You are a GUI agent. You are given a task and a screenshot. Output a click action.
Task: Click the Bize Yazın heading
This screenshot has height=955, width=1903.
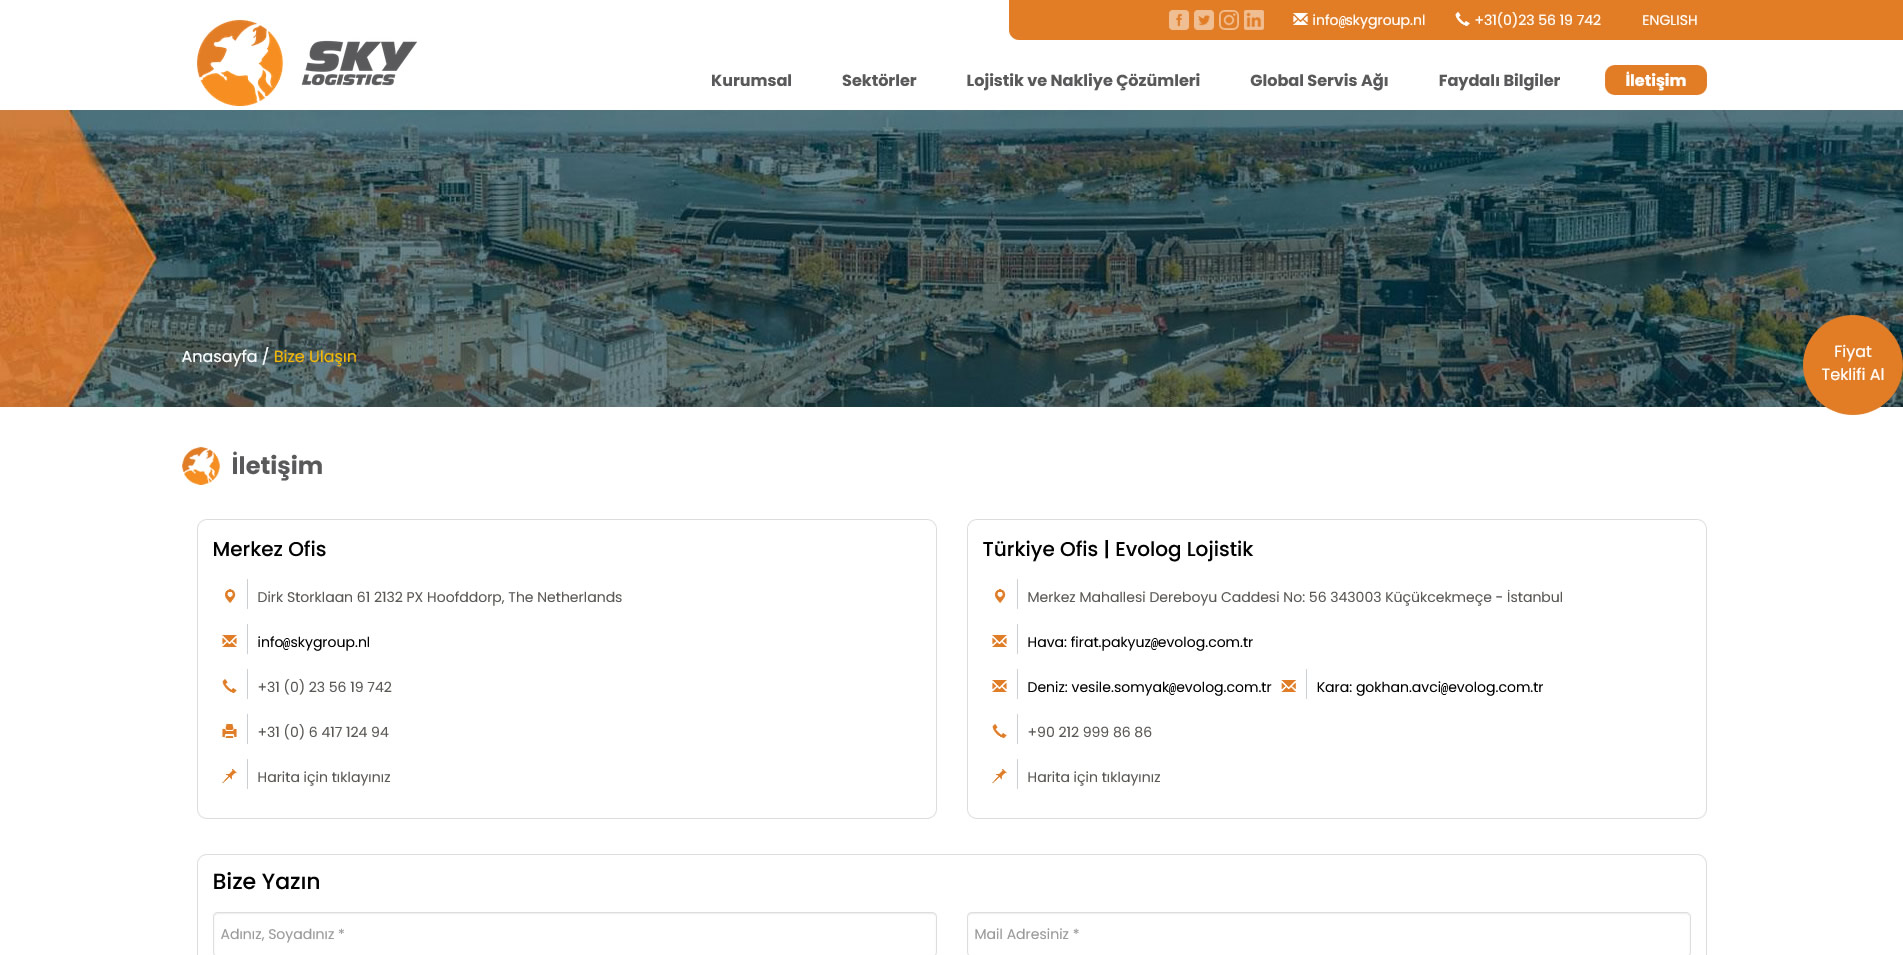click(266, 881)
